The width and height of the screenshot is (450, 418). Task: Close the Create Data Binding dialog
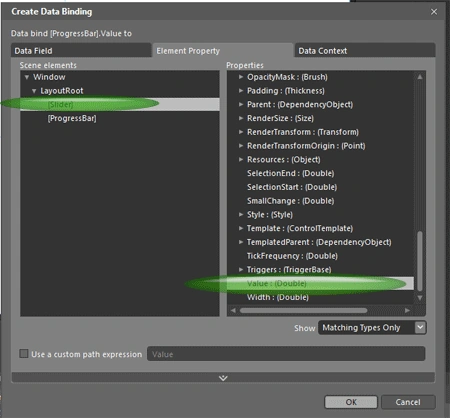(x=434, y=12)
